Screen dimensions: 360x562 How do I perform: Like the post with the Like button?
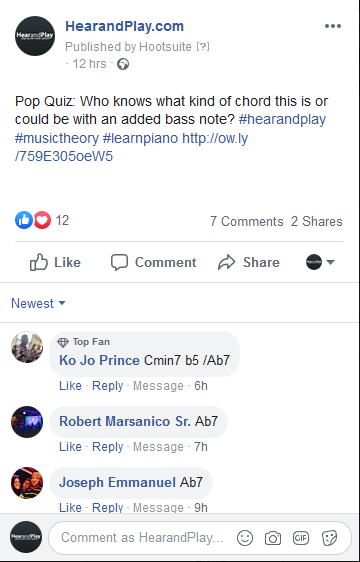tap(55, 262)
